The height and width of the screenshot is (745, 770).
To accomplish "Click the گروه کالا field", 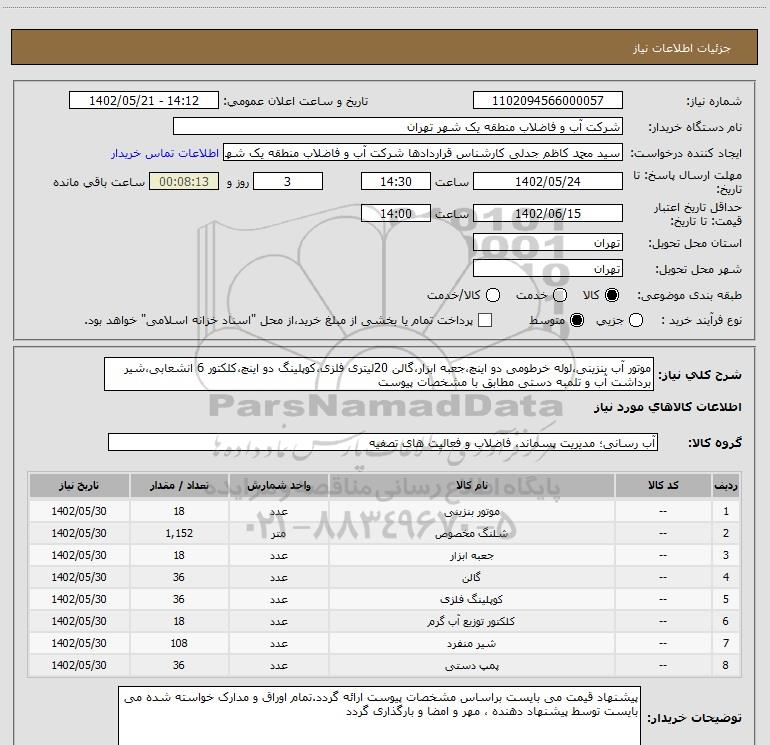I will point(383,442).
